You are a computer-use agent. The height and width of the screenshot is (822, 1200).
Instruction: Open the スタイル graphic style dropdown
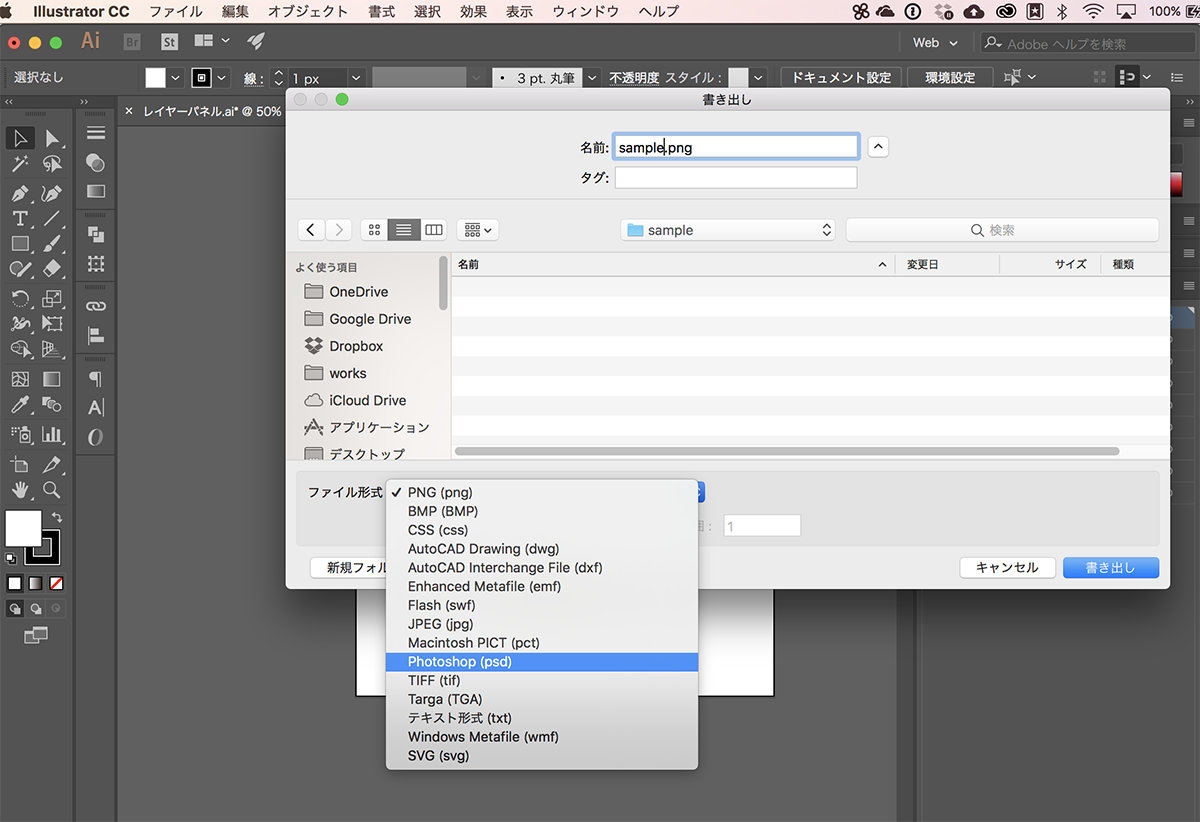tap(758, 78)
